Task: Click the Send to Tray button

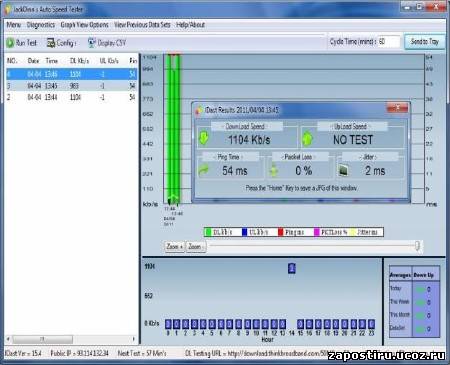Action: click(x=424, y=42)
